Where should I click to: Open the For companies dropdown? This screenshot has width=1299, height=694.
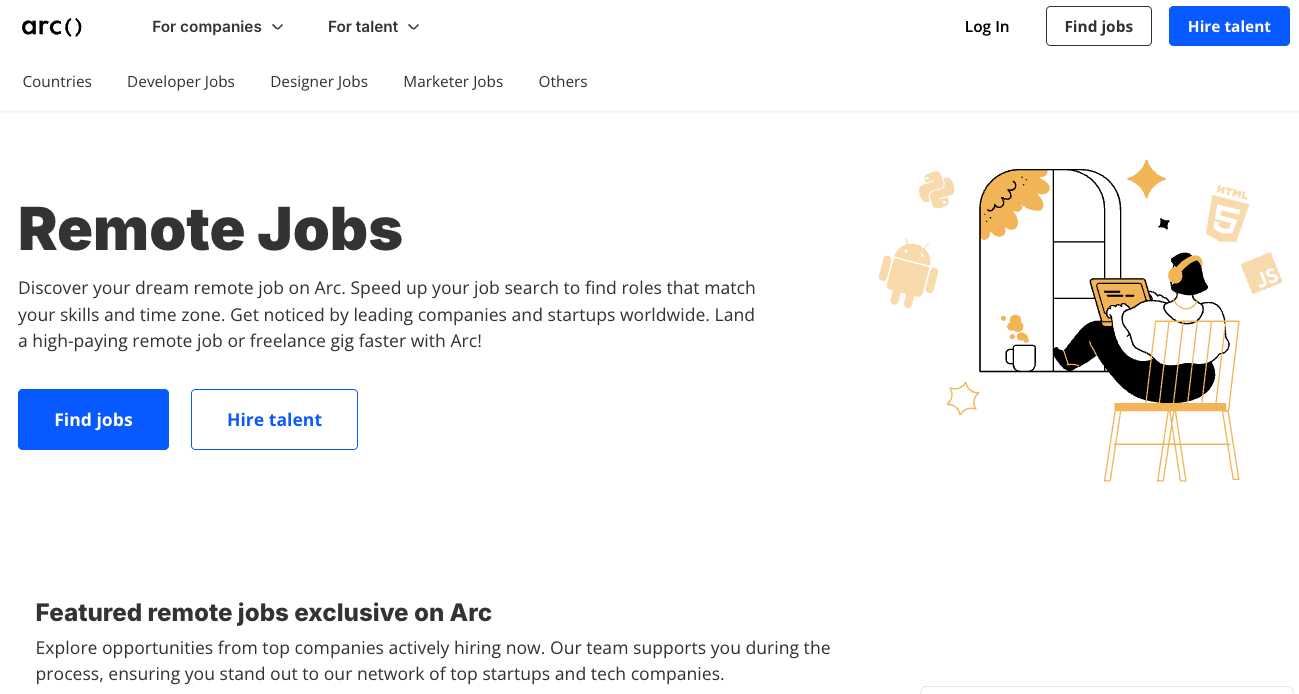pyautogui.click(x=217, y=27)
